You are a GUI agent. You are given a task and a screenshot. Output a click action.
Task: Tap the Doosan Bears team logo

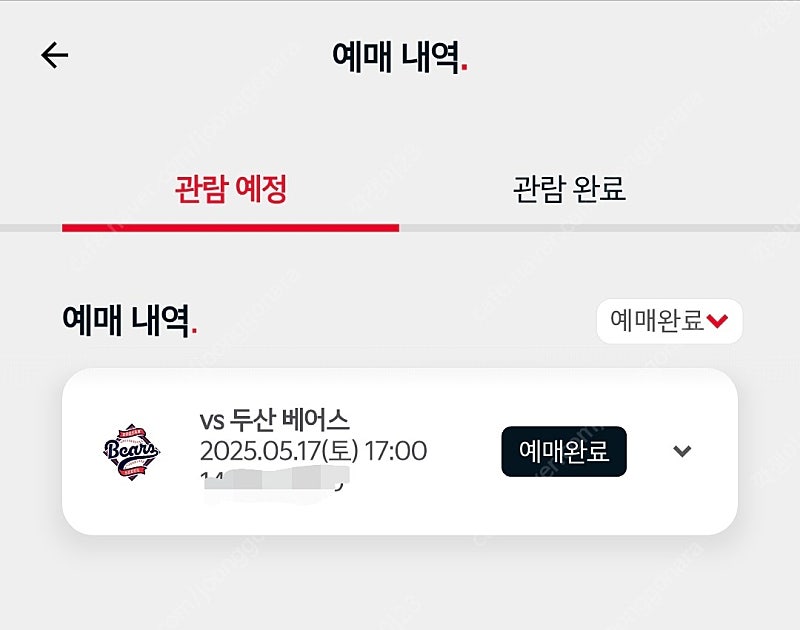coord(131,451)
